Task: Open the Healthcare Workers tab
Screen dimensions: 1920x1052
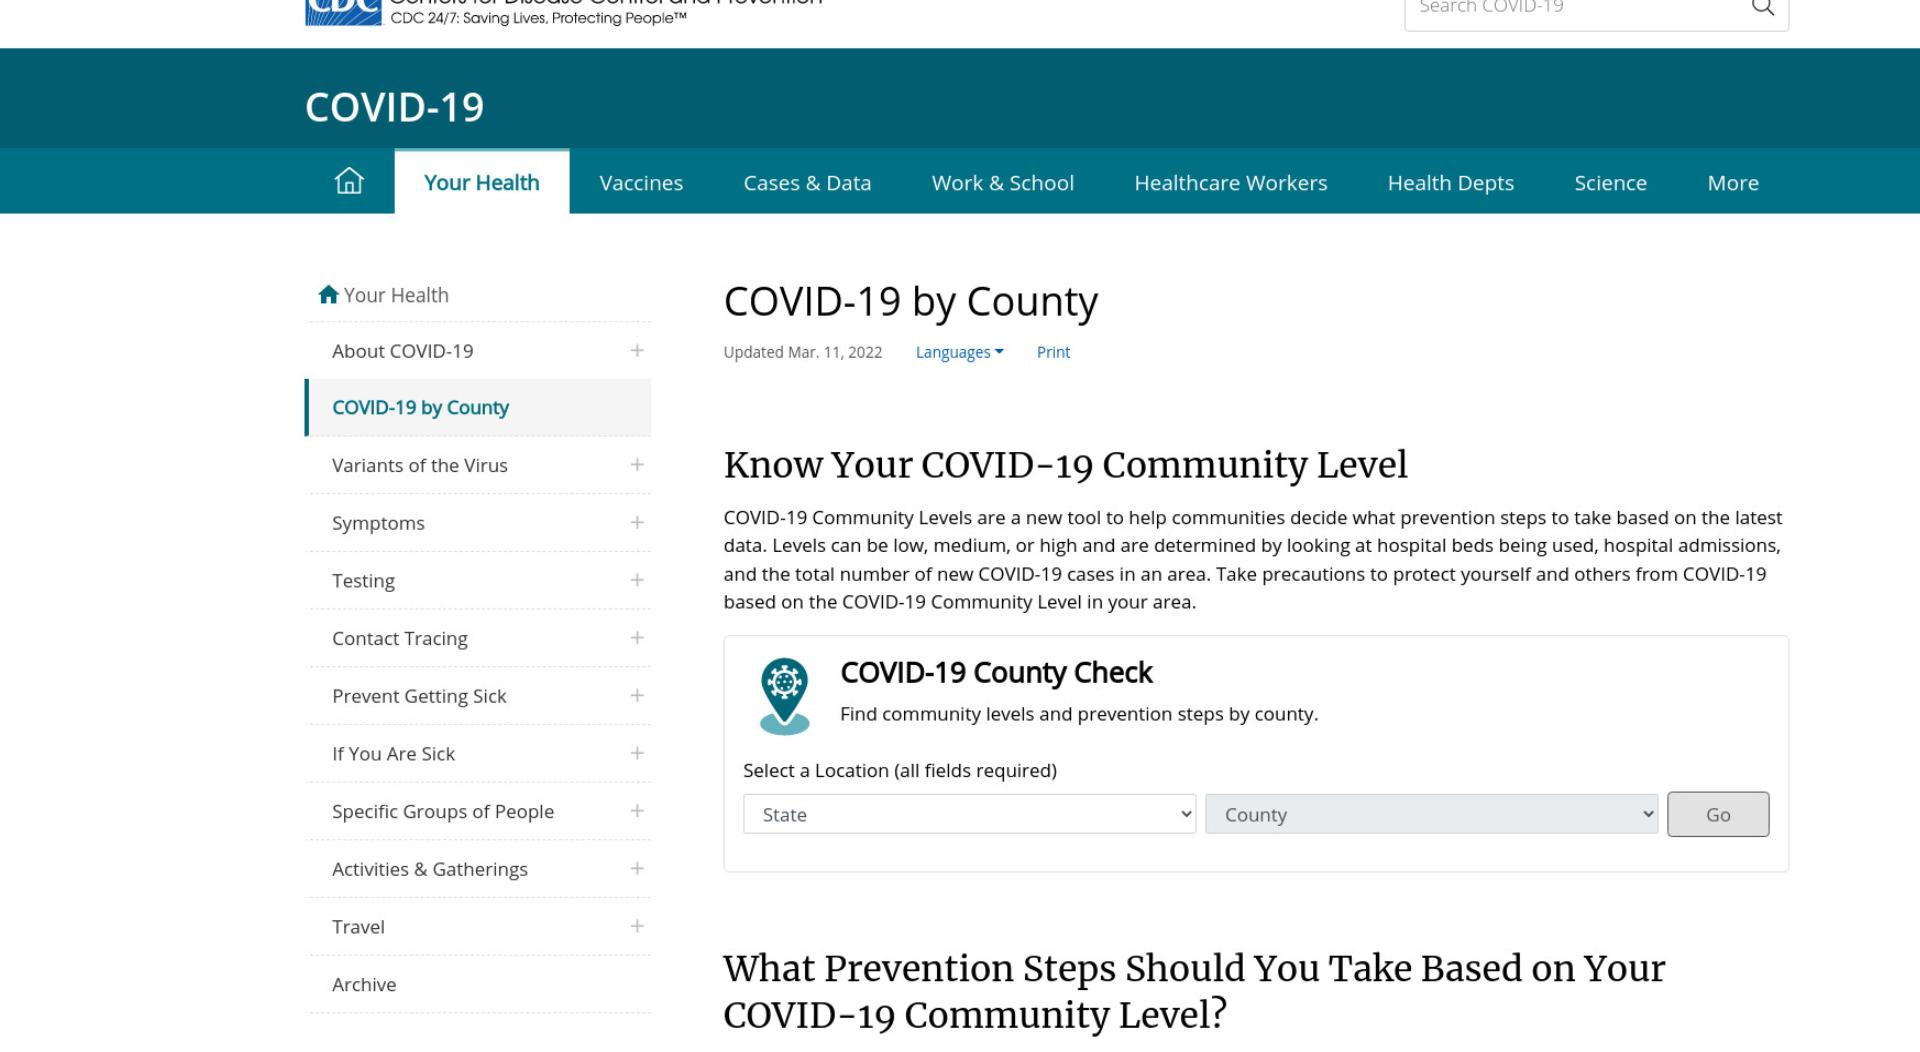Action: [1231, 182]
